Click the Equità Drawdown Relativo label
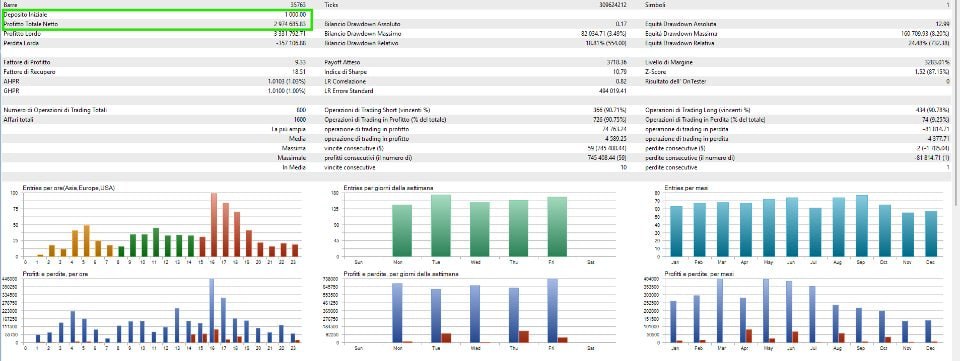Image resolution: width=960 pixels, height=361 pixels. pos(680,43)
